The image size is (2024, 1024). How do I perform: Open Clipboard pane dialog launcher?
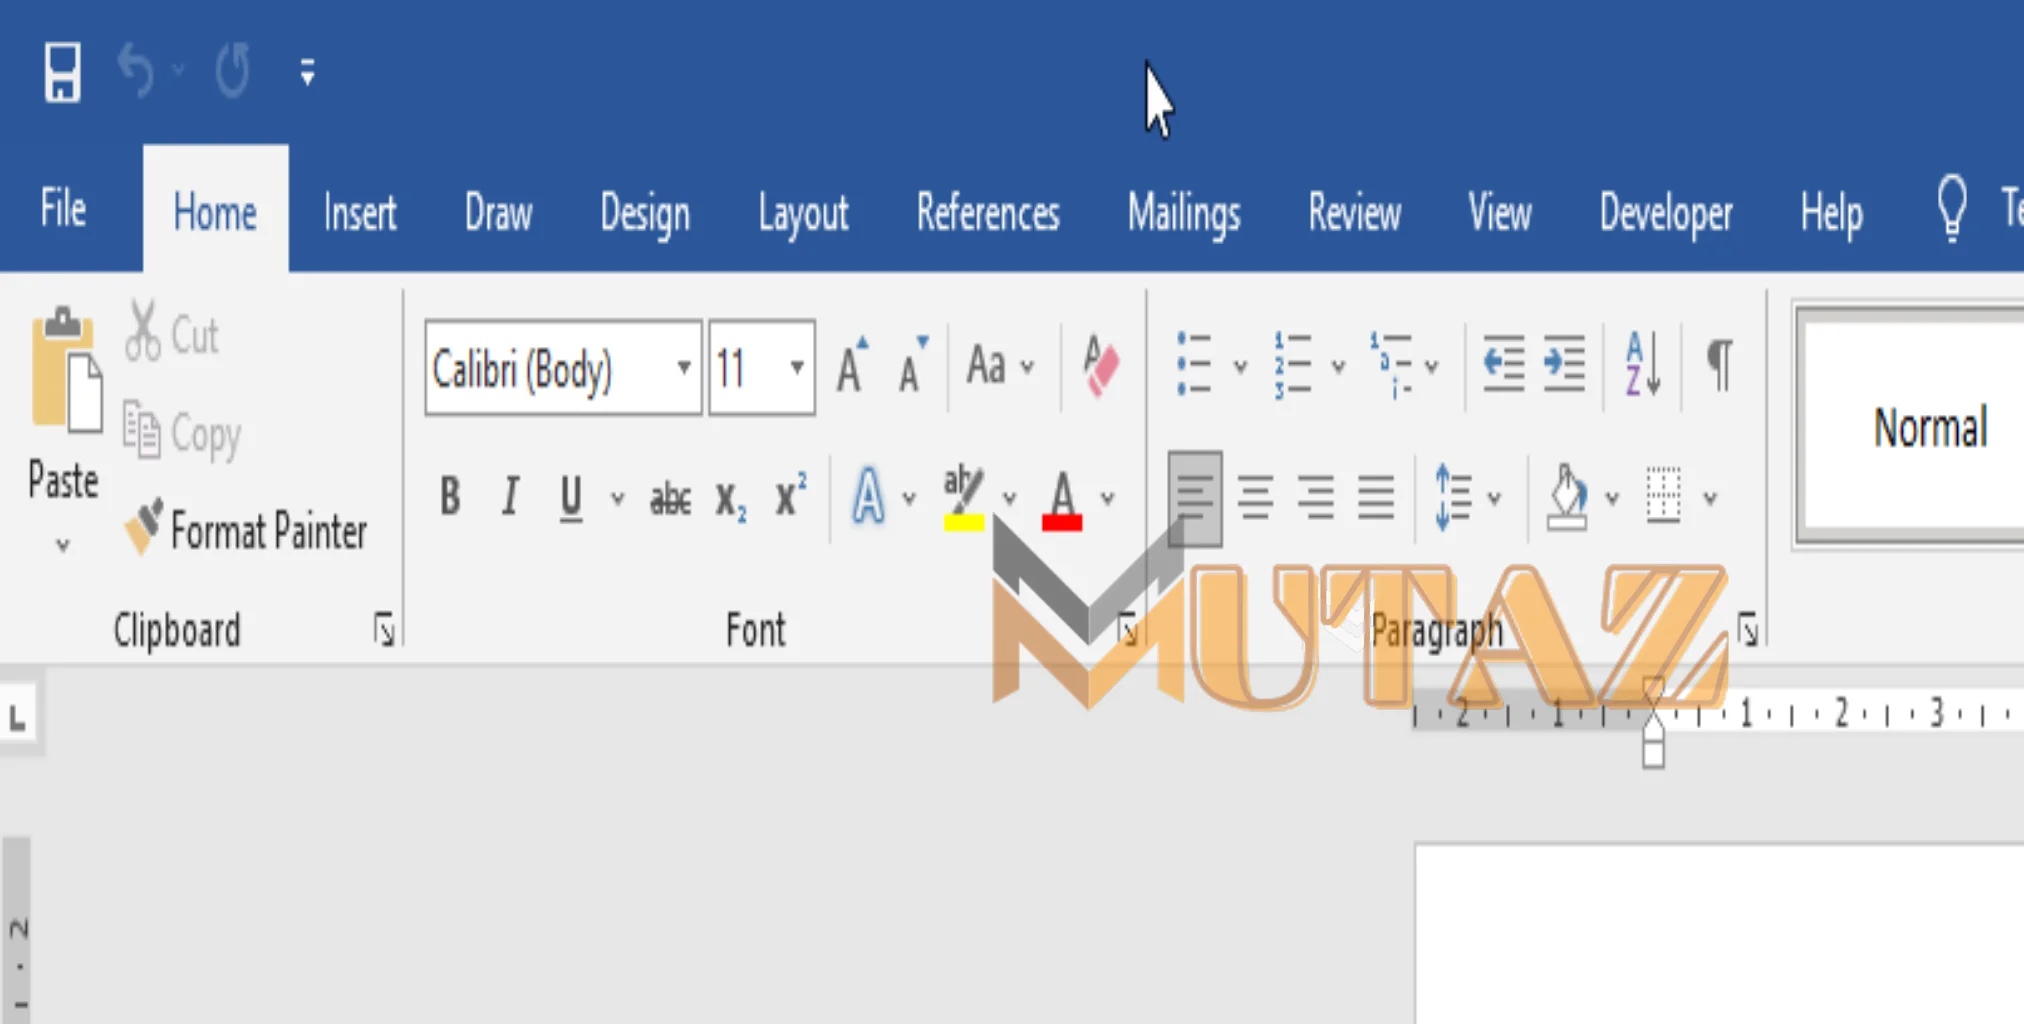click(x=384, y=630)
